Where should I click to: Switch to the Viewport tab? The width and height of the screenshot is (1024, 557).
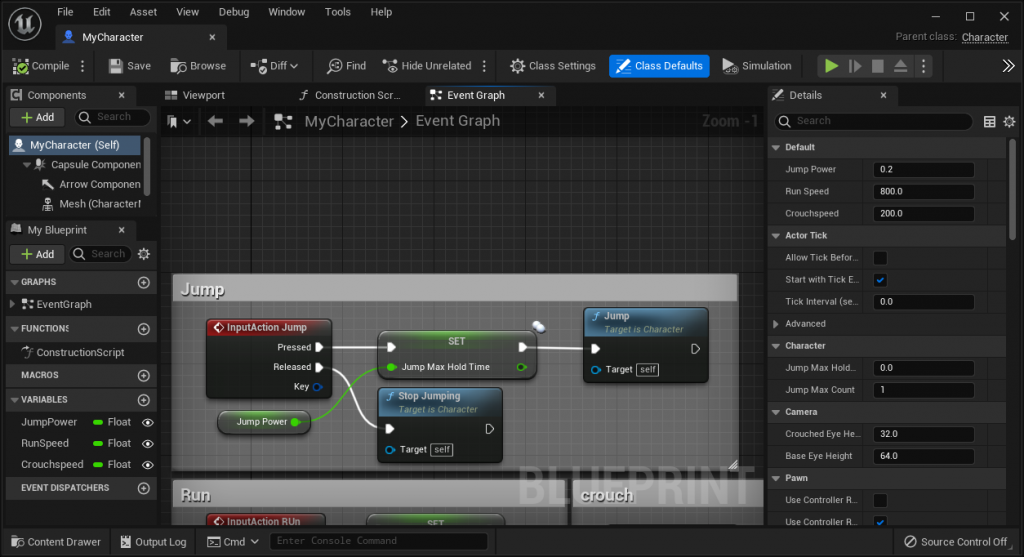tap(195, 95)
